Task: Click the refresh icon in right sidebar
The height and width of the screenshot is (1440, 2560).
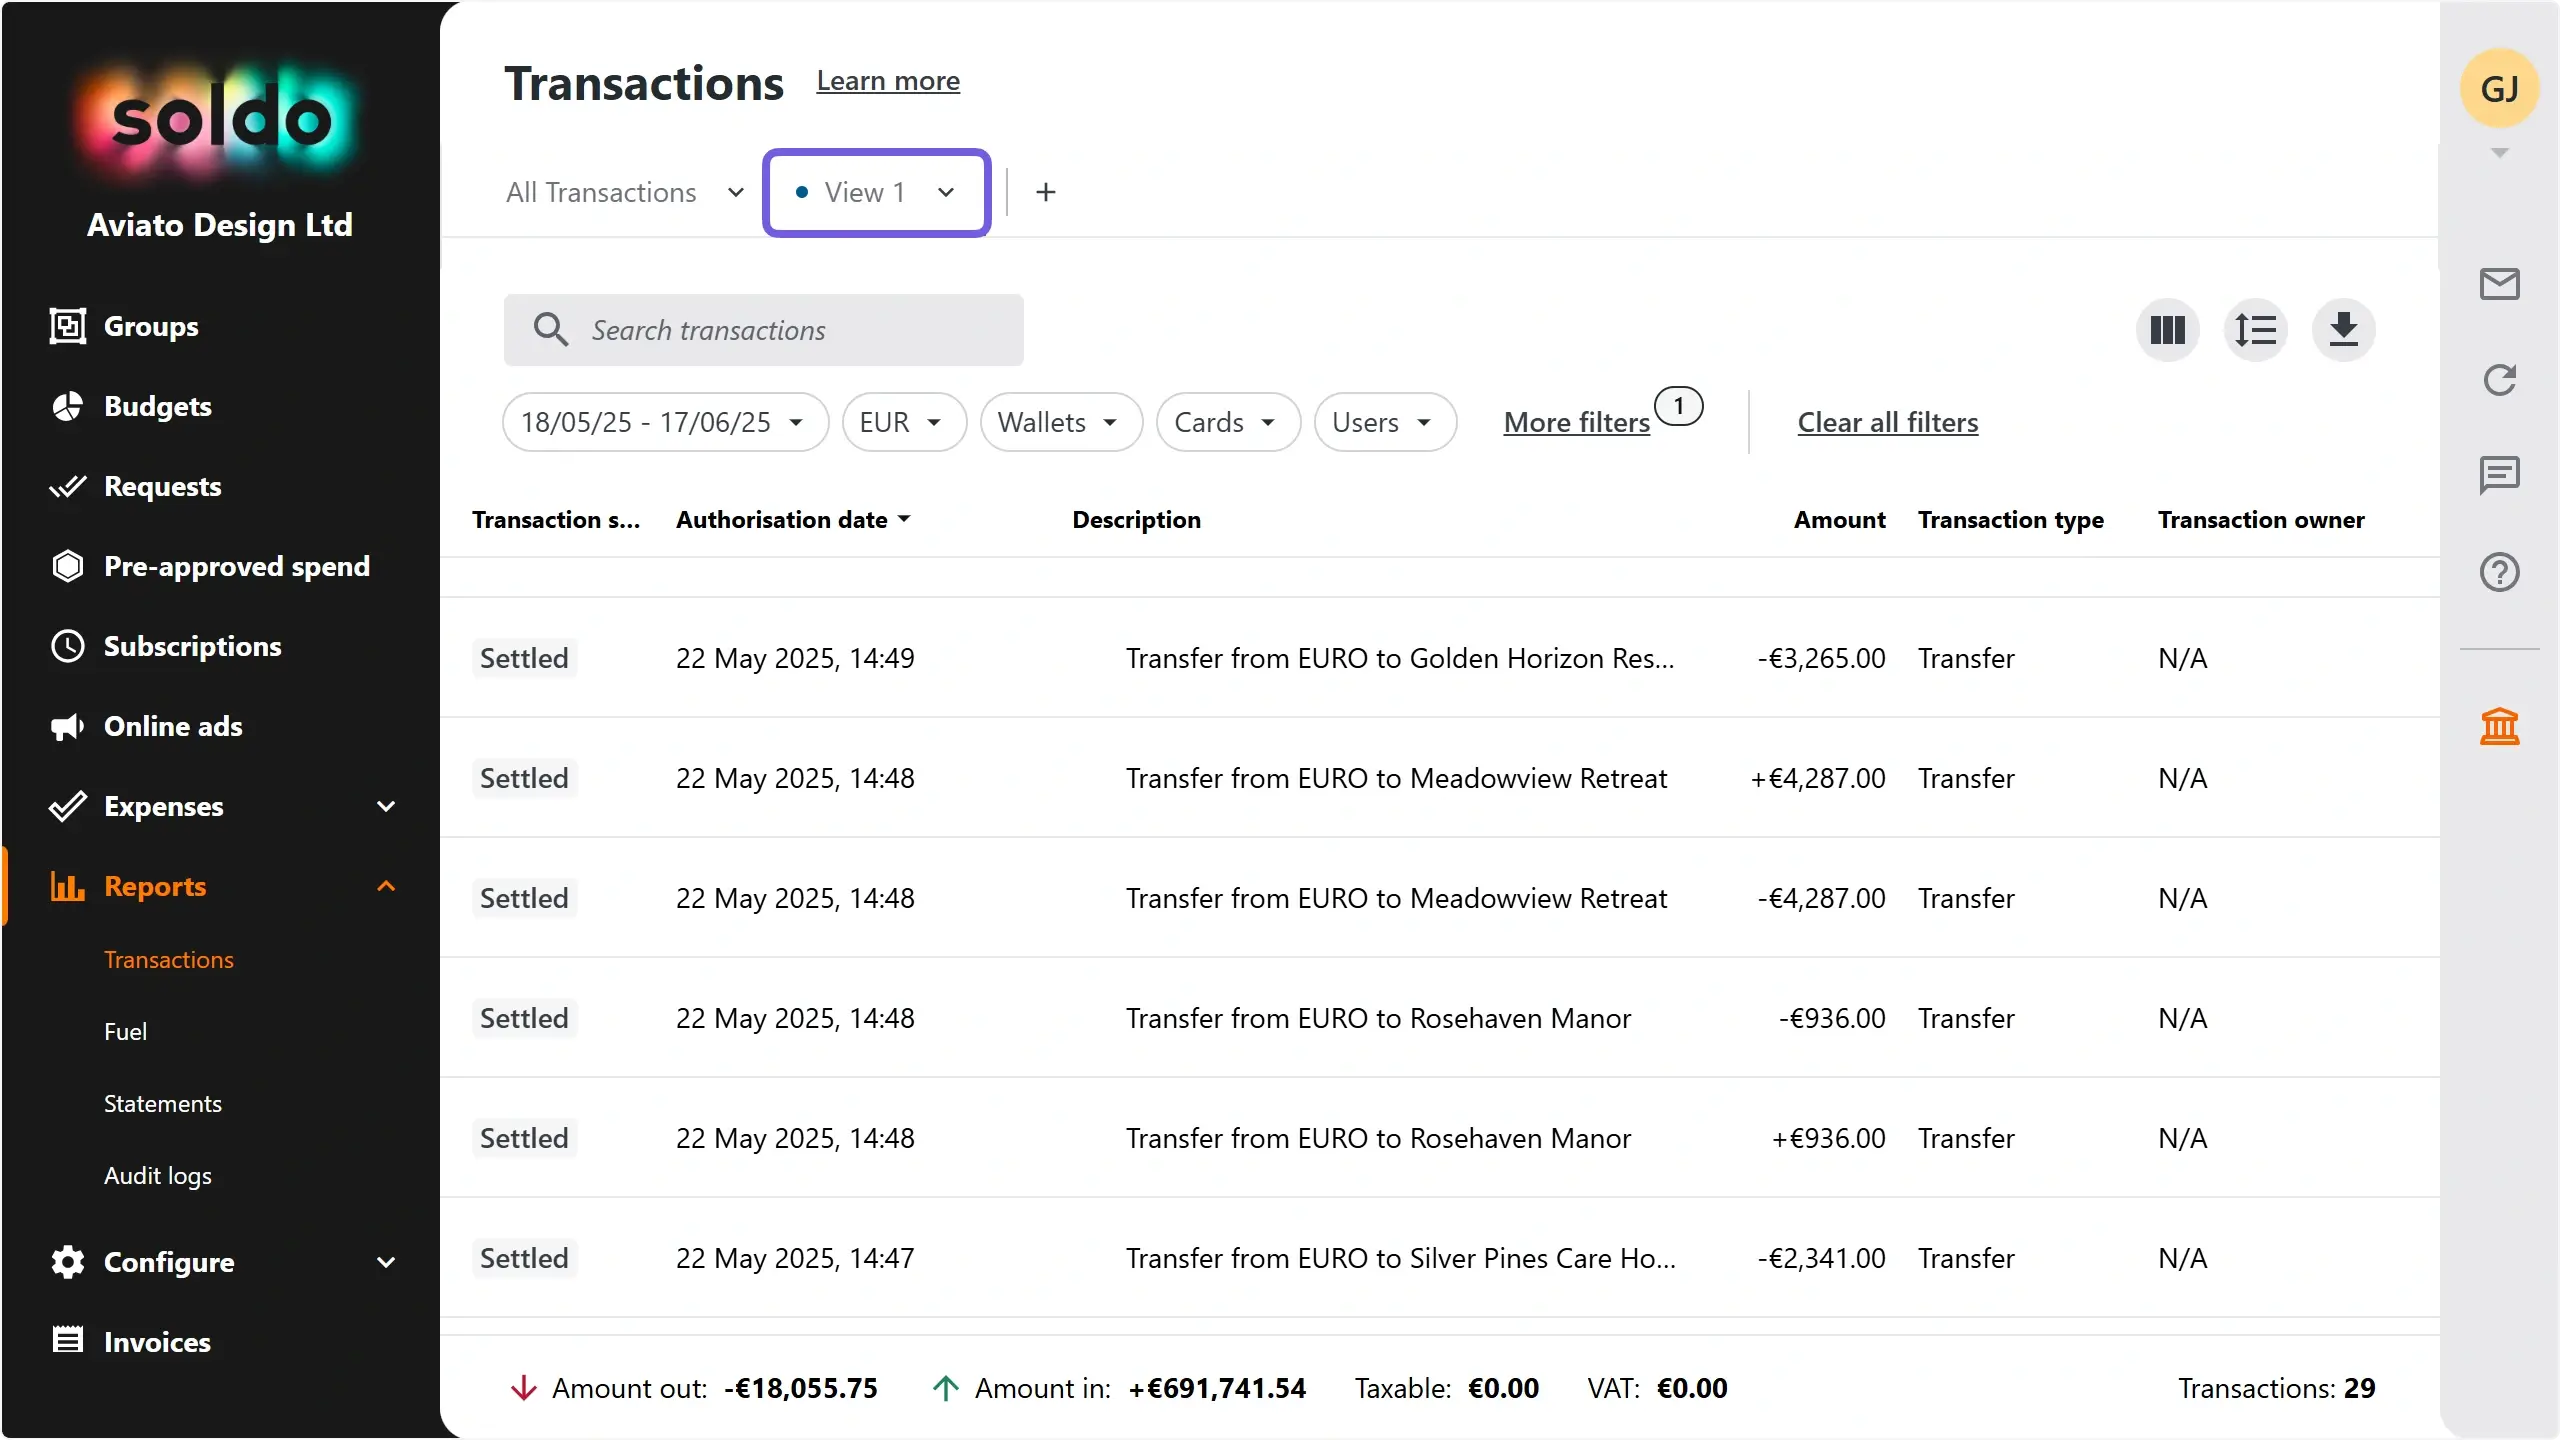Action: click(2499, 380)
